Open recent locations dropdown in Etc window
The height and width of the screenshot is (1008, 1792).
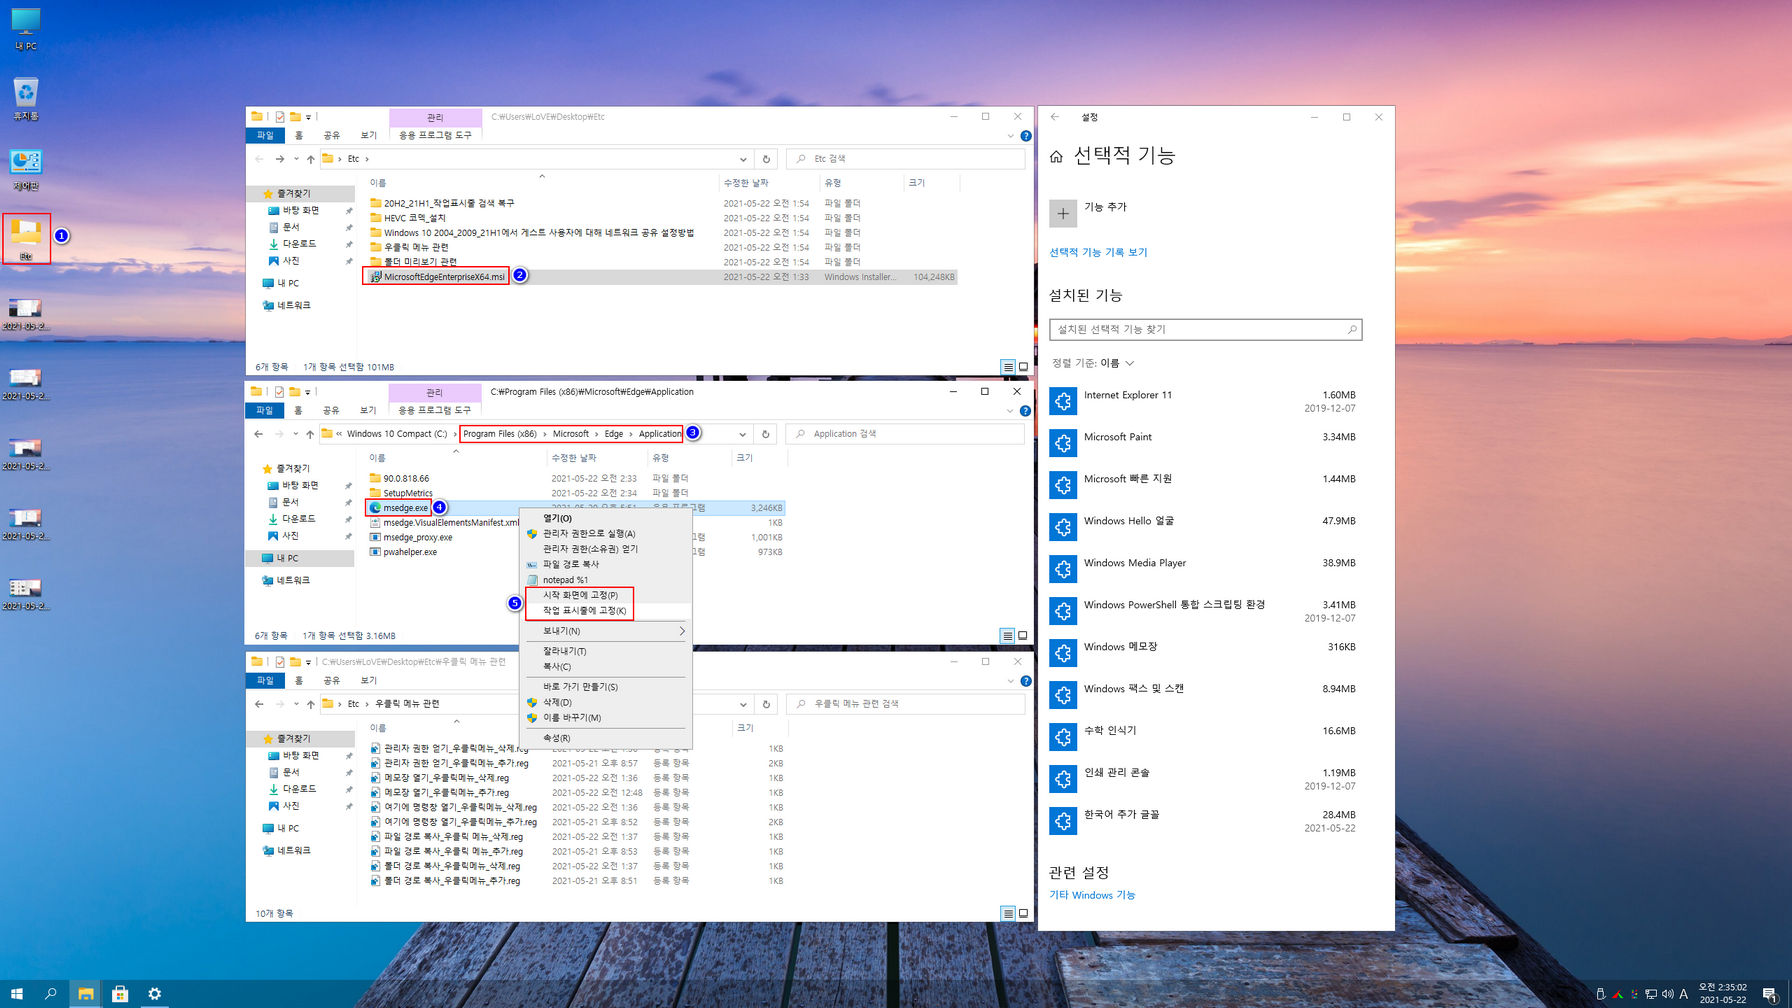[296, 159]
